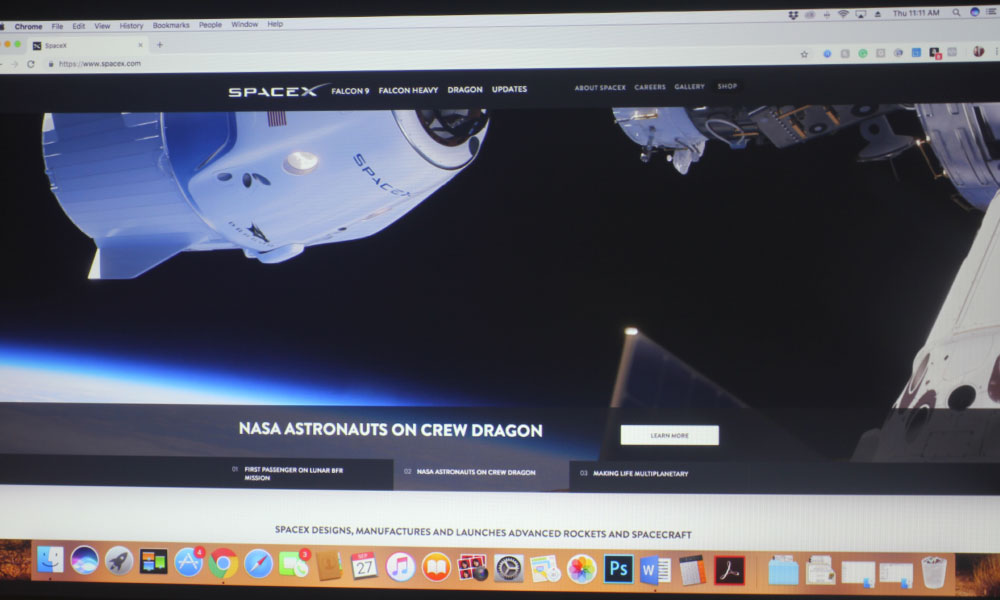1000x600 pixels.
Task: Visit the About SpaceX page
Action: coord(600,87)
